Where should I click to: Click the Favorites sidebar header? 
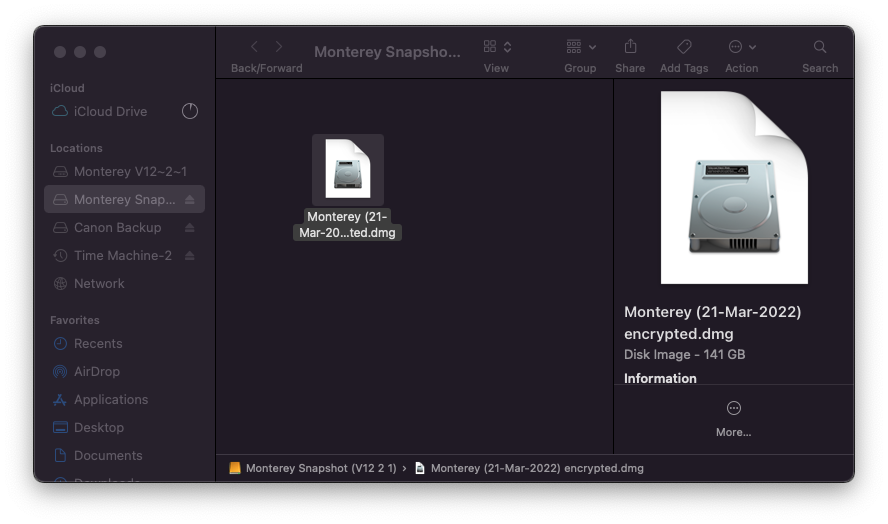[74, 320]
